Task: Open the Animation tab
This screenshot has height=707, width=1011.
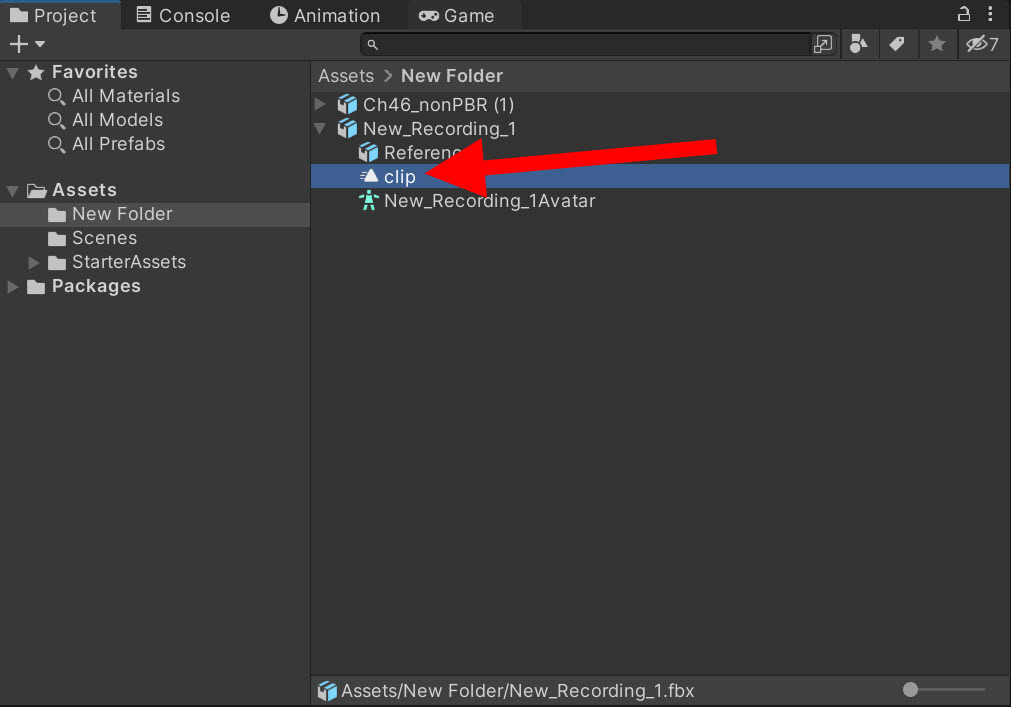Action: pos(324,15)
